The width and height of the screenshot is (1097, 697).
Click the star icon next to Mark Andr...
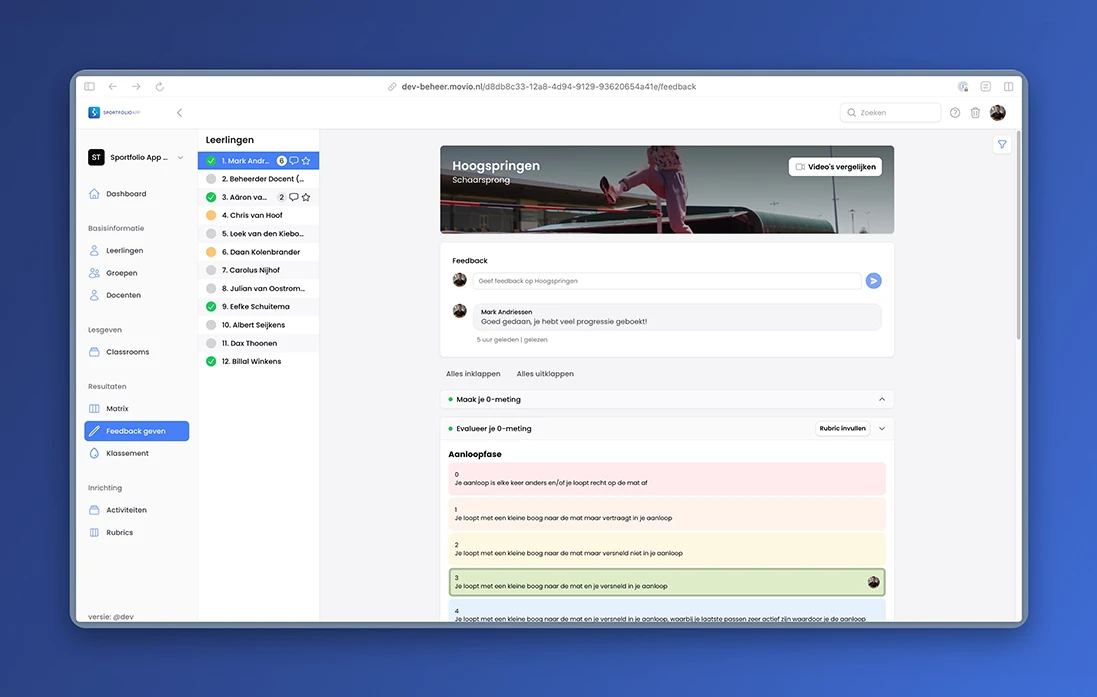pos(306,161)
